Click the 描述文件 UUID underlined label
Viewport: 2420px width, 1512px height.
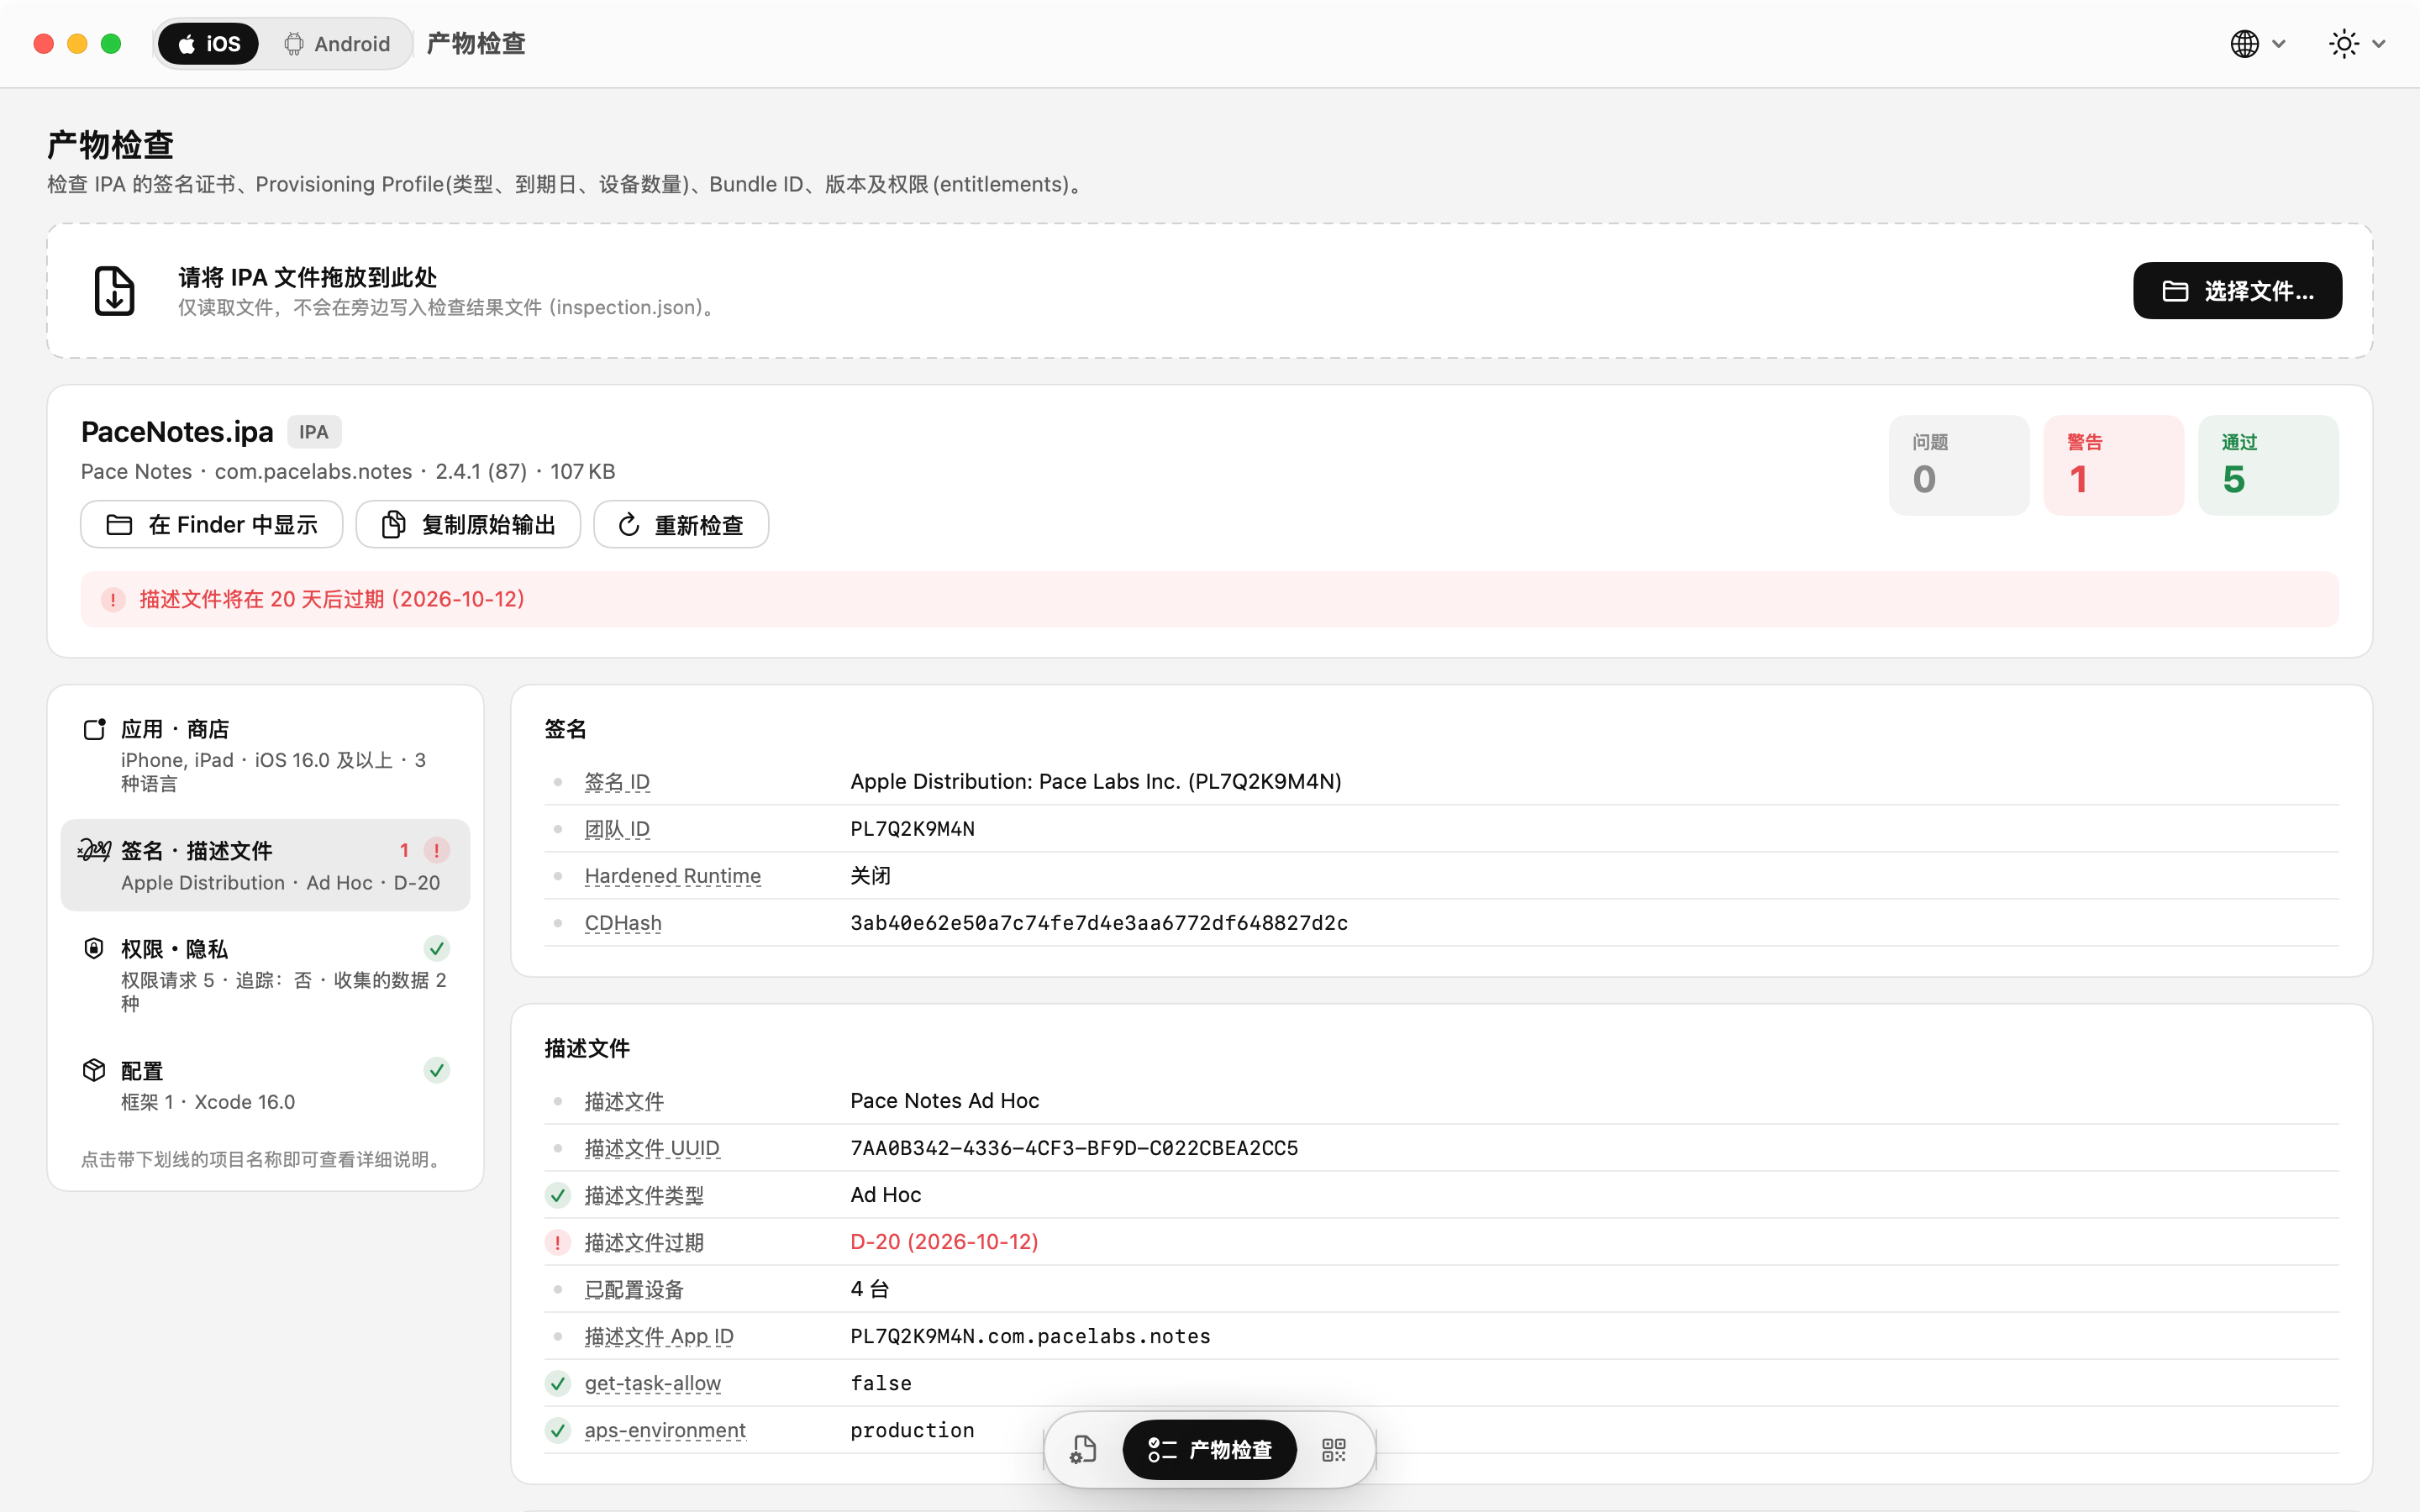click(652, 1148)
